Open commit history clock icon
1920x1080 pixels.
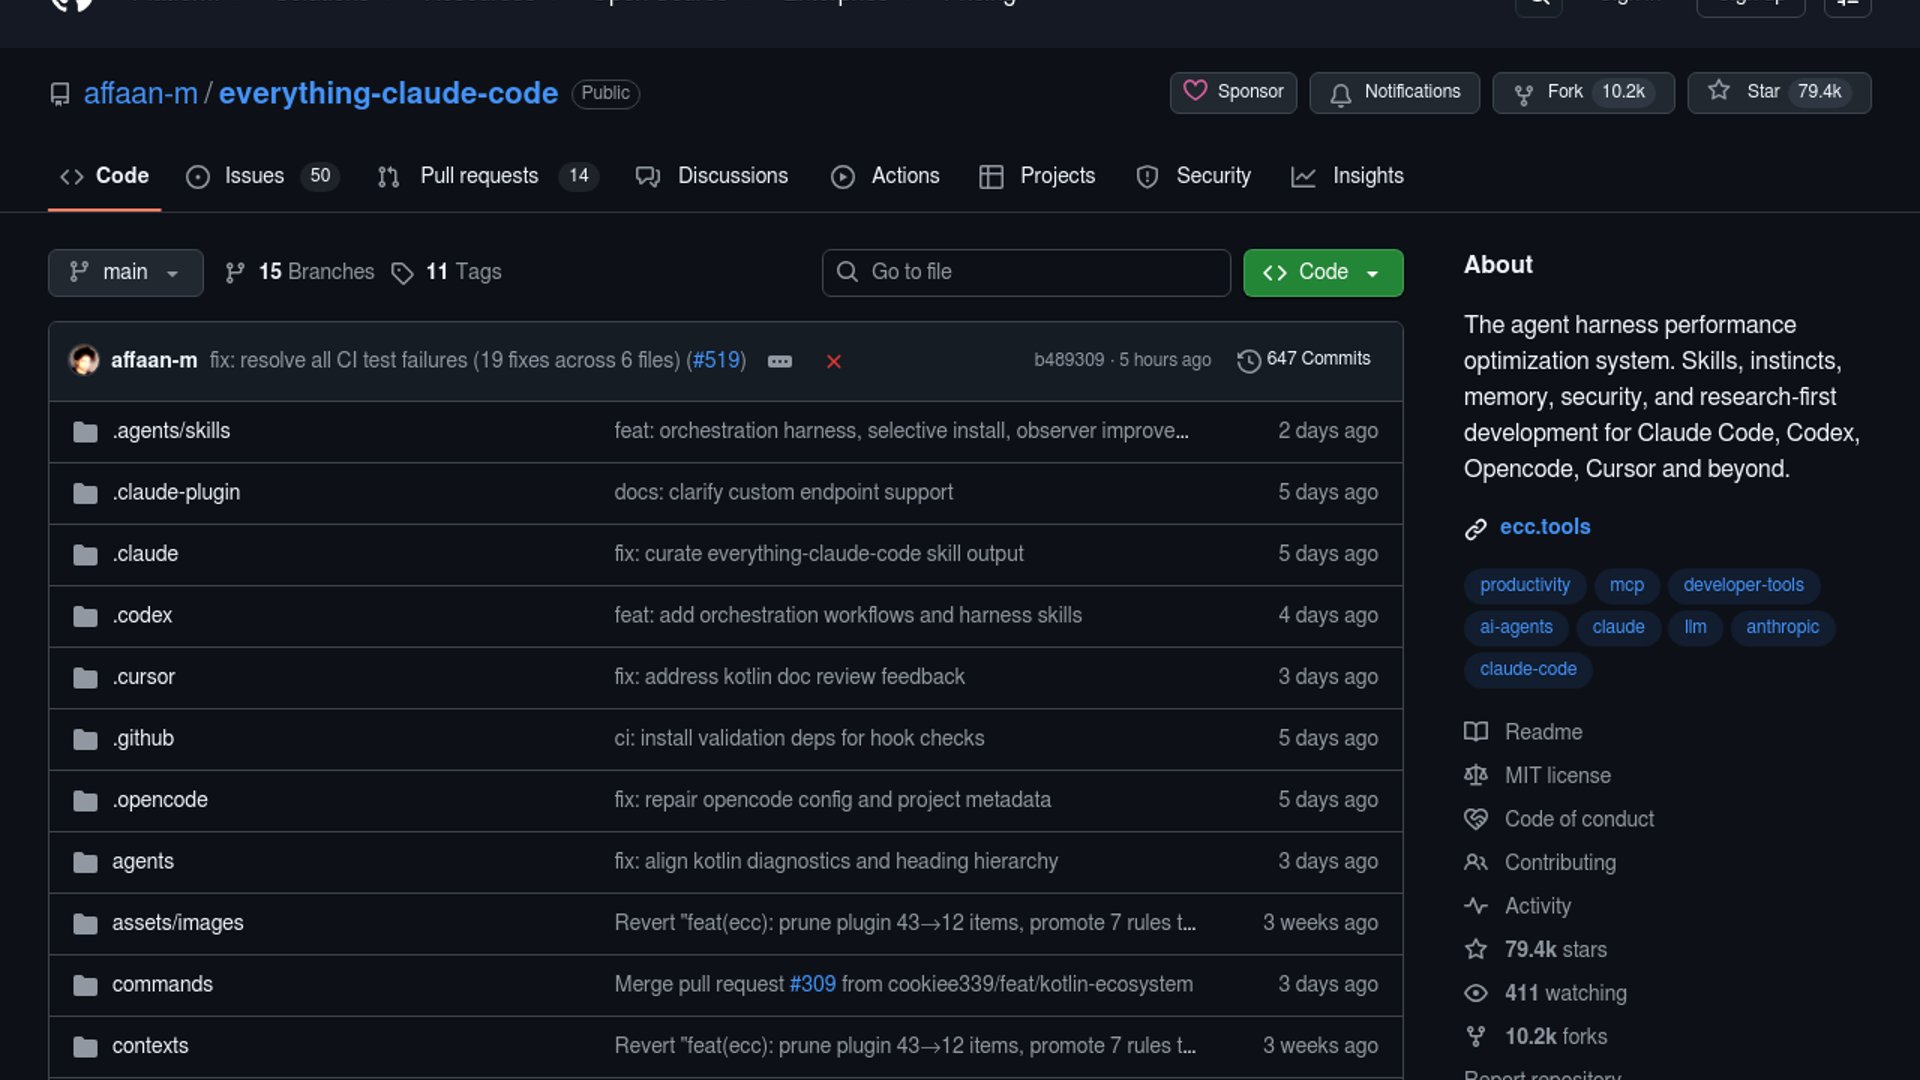[x=1248, y=360]
